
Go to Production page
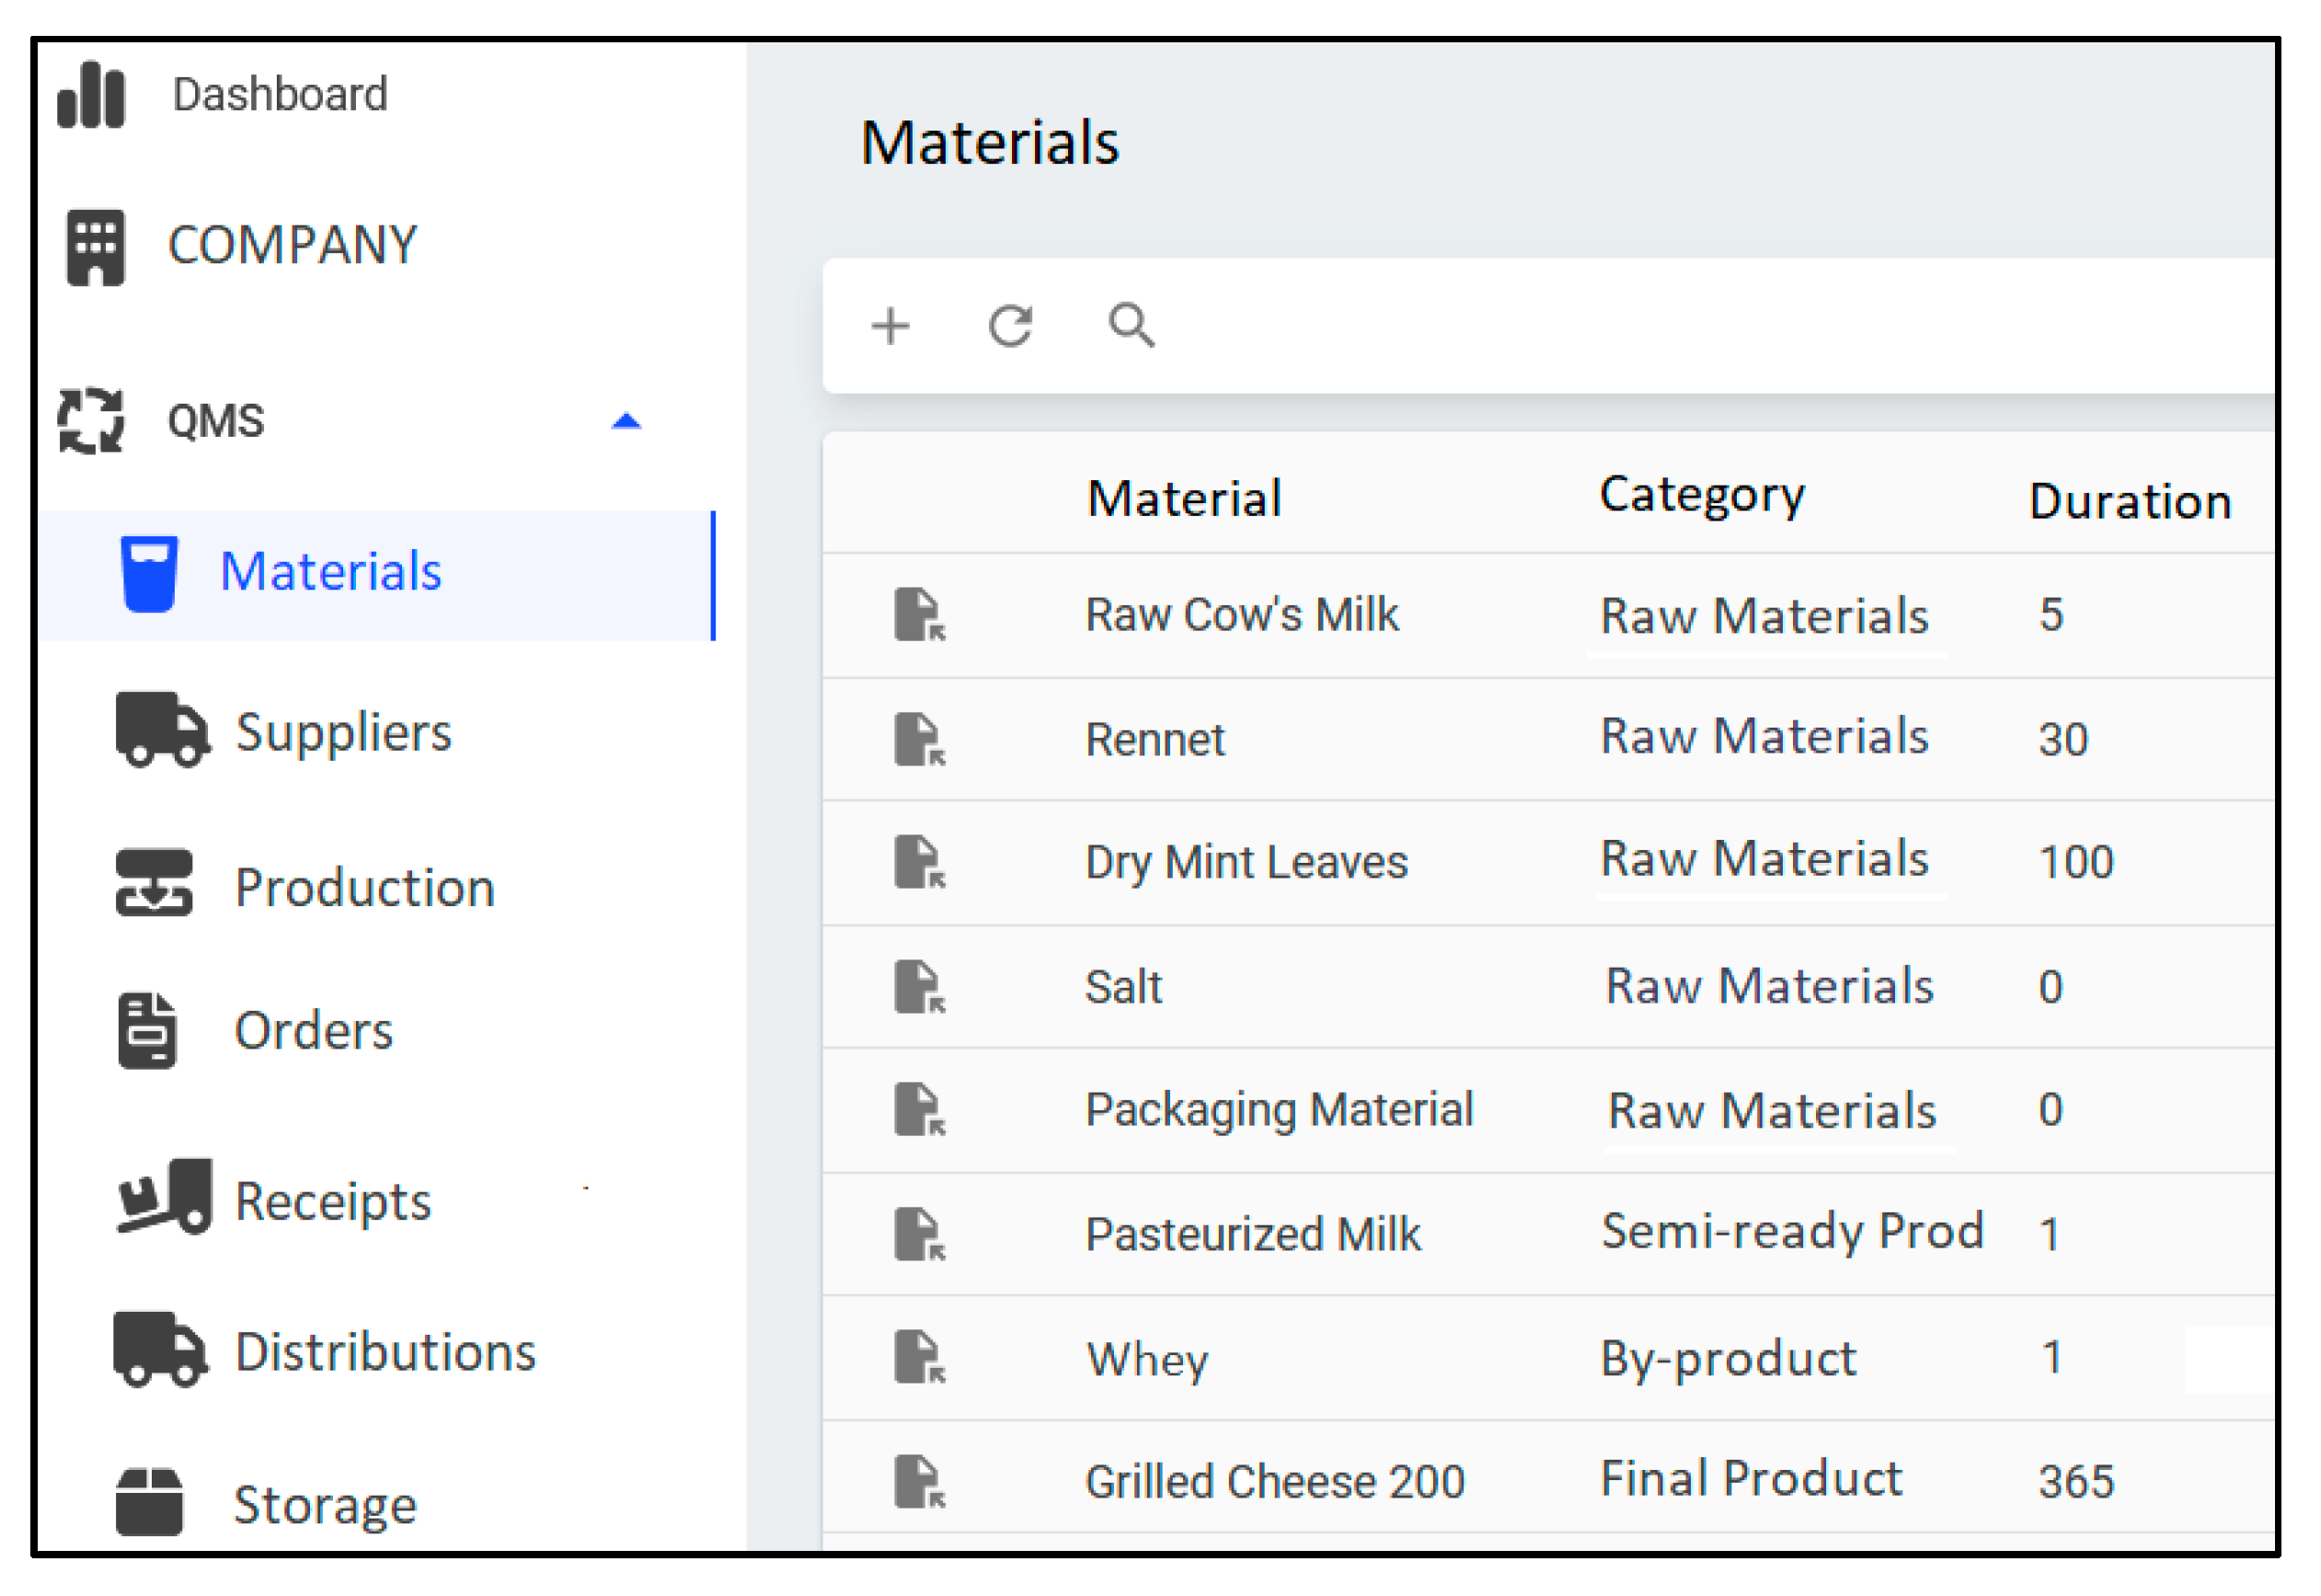click(x=364, y=887)
